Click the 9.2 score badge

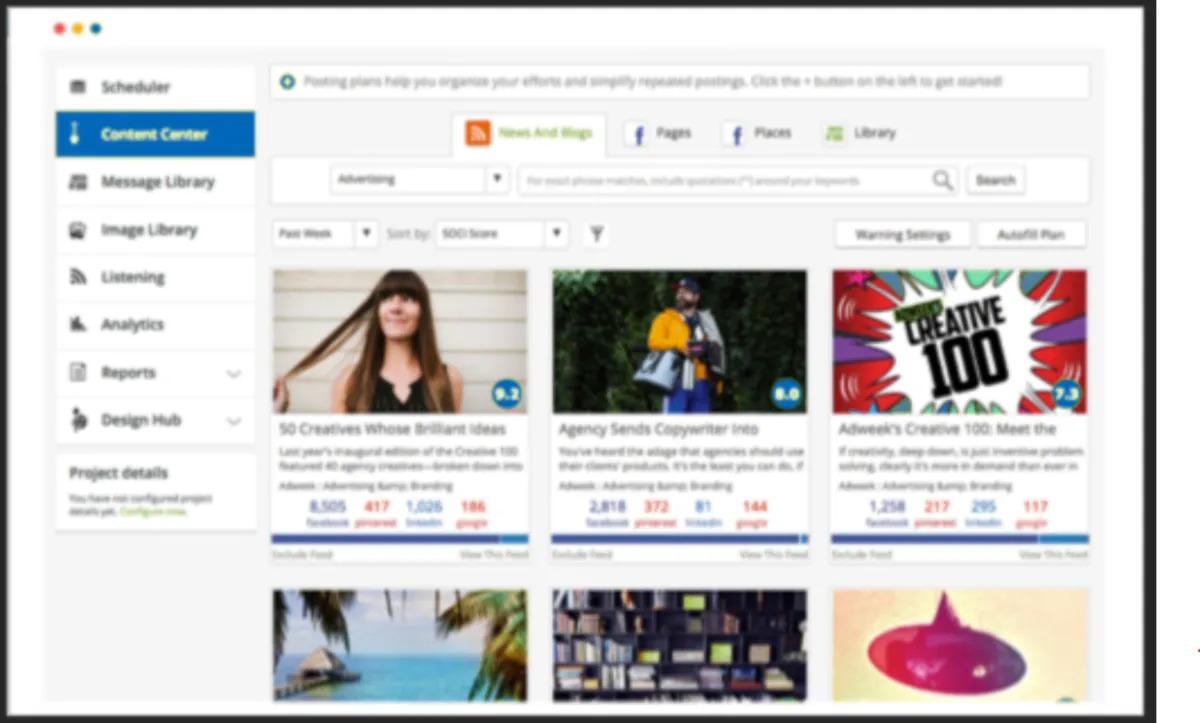coord(506,395)
